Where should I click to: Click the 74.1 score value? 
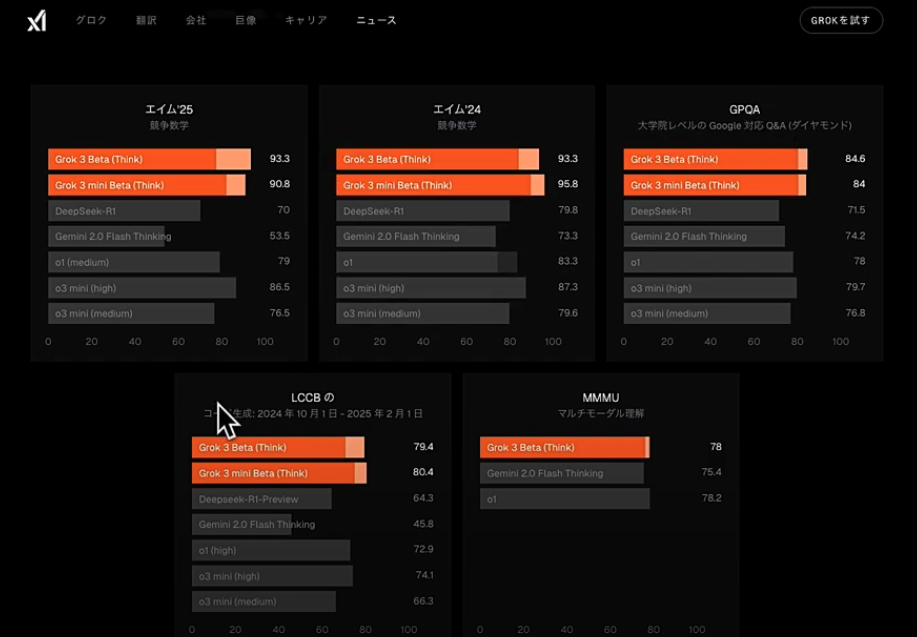425,575
